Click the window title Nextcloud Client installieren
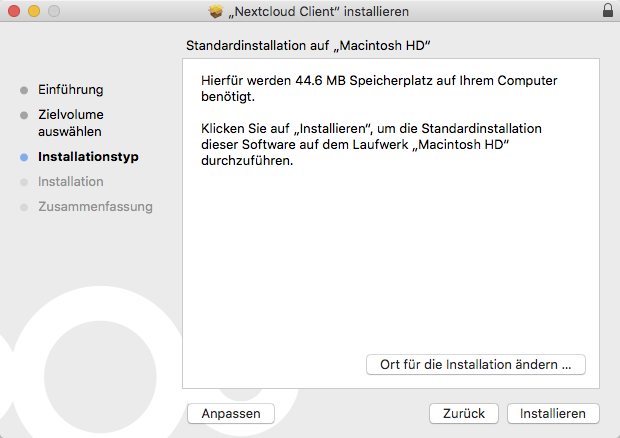This screenshot has height=438, width=620. (x=318, y=11)
